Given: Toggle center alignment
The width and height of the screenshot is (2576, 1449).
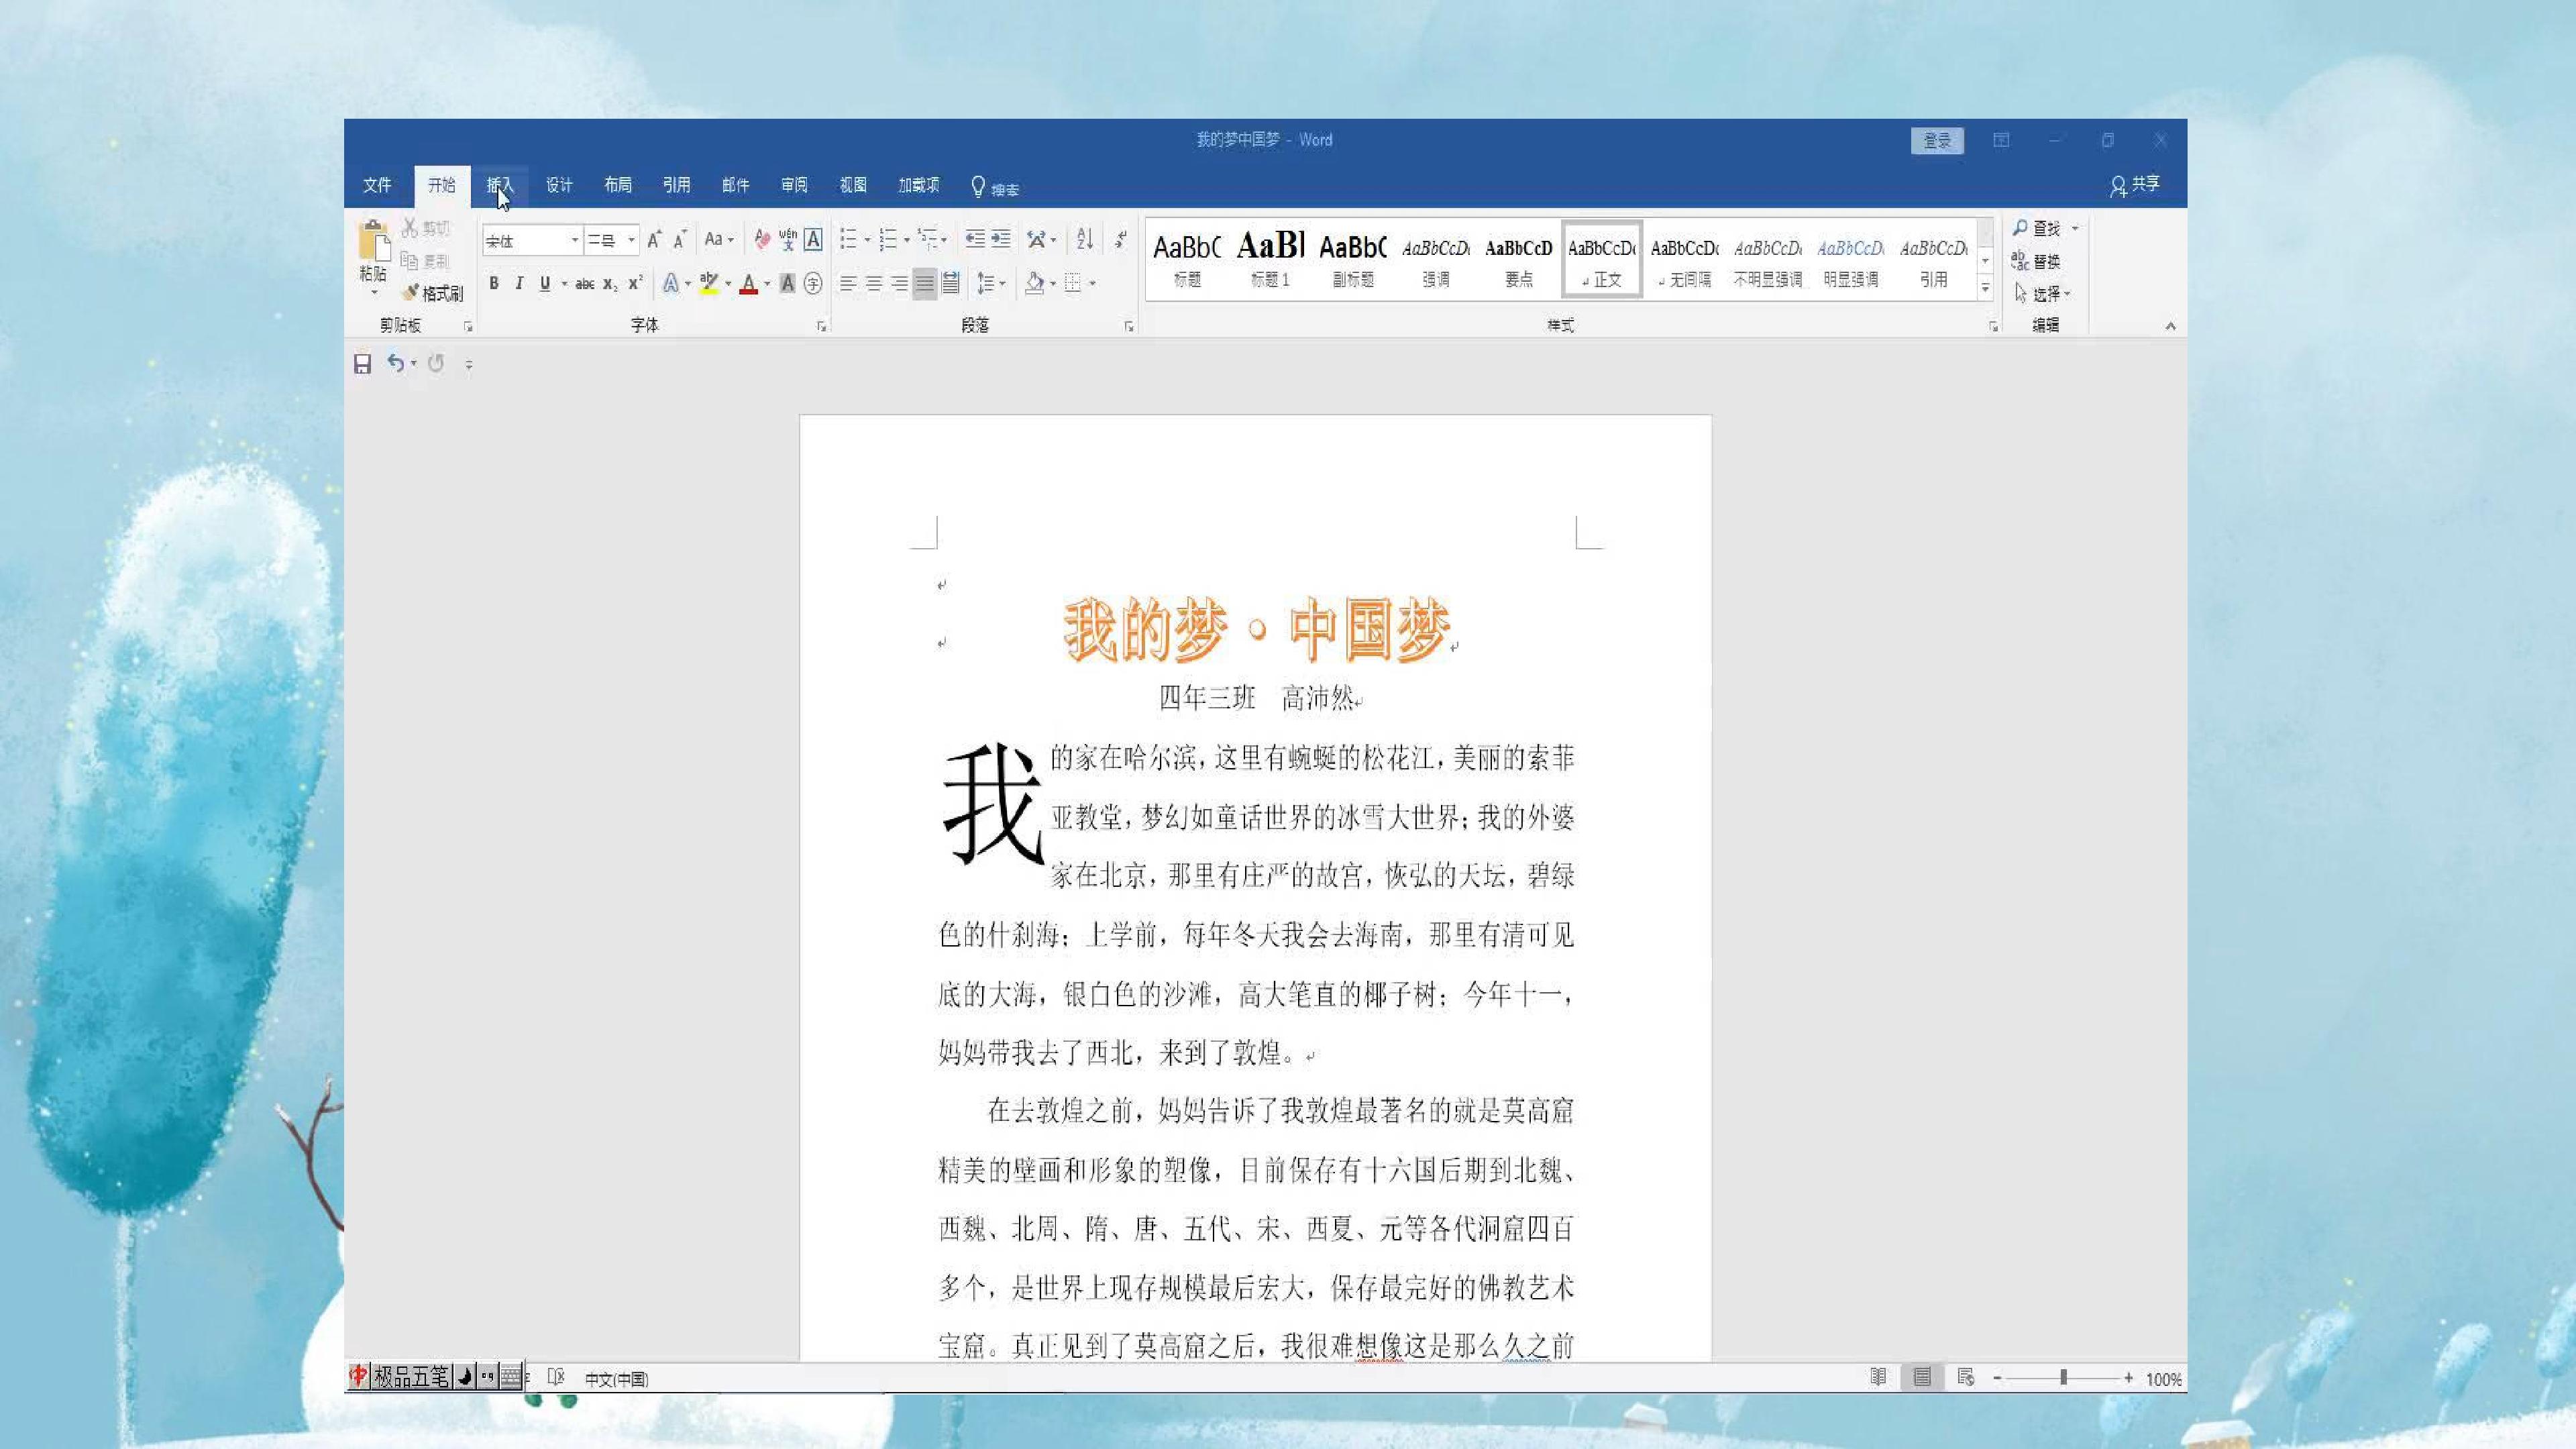Looking at the screenshot, I should (x=874, y=284).
